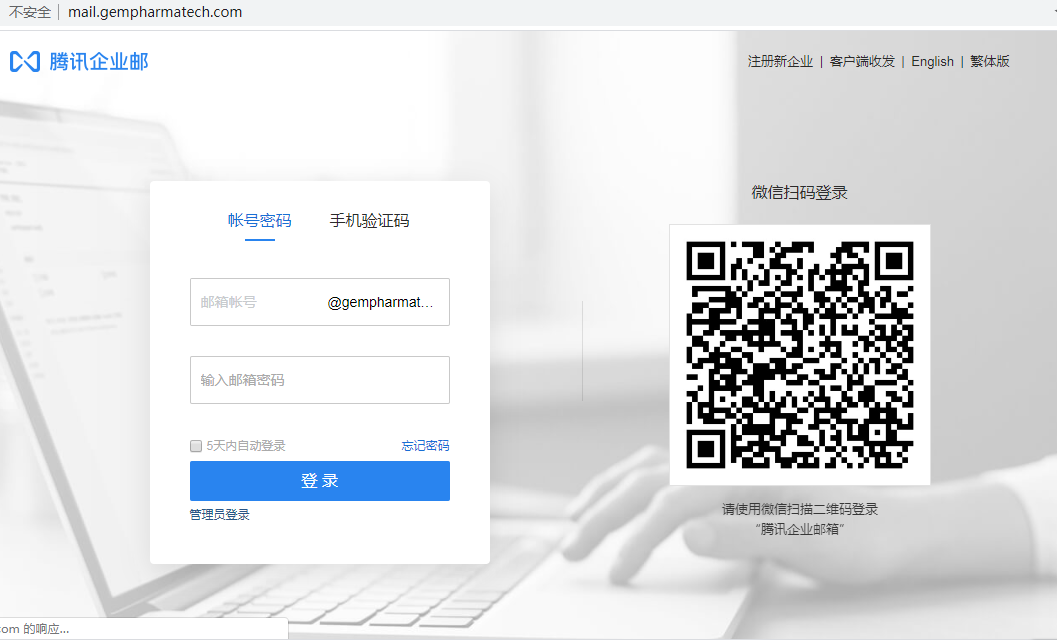
Task: Click the 微信扫码登录 heading area
Action: 799,192
